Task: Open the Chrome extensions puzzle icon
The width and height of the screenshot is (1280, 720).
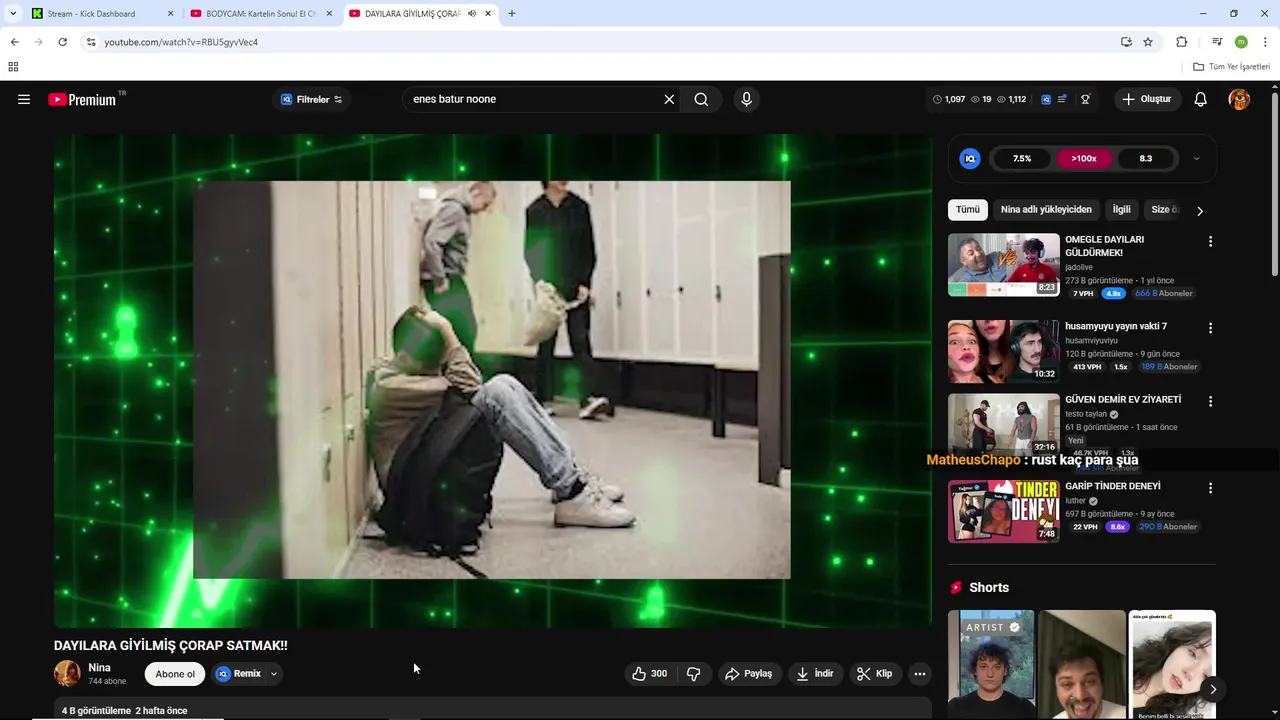Action: click(1181, 42)
